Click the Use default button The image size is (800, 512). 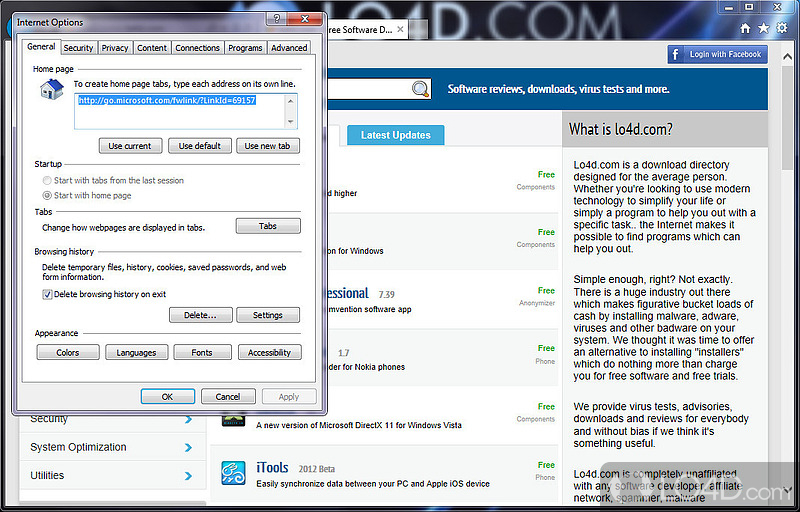(199, 146)
